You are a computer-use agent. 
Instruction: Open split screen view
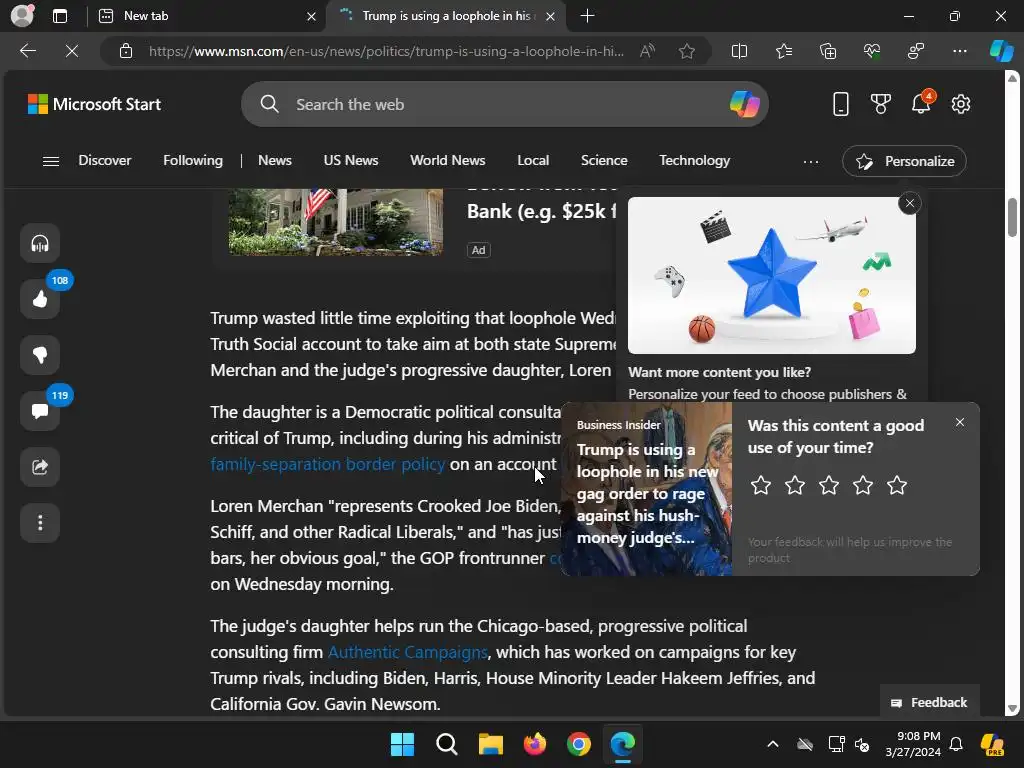[739, 51]
